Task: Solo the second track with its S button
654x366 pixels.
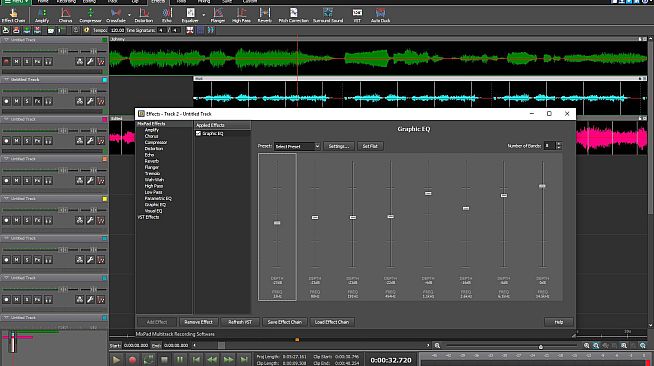Action: (x=27, y=101)
